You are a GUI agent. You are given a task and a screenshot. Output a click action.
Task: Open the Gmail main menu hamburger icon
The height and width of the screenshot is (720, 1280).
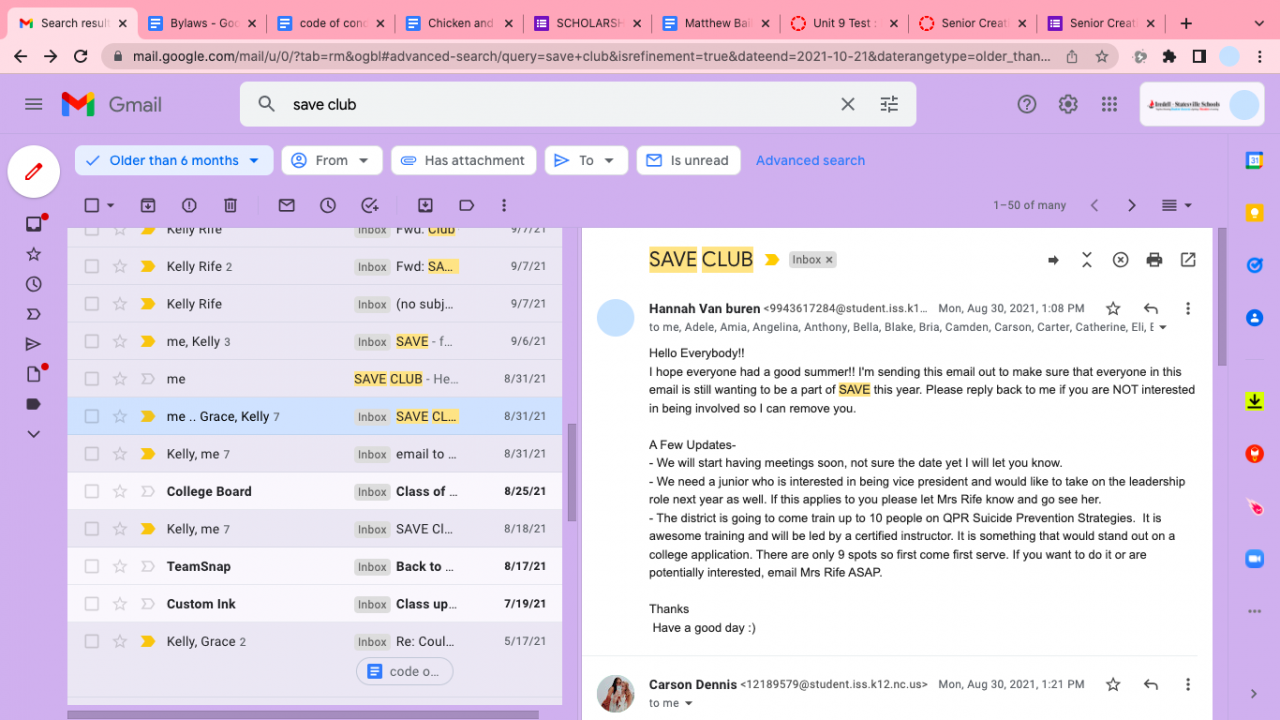34,104
